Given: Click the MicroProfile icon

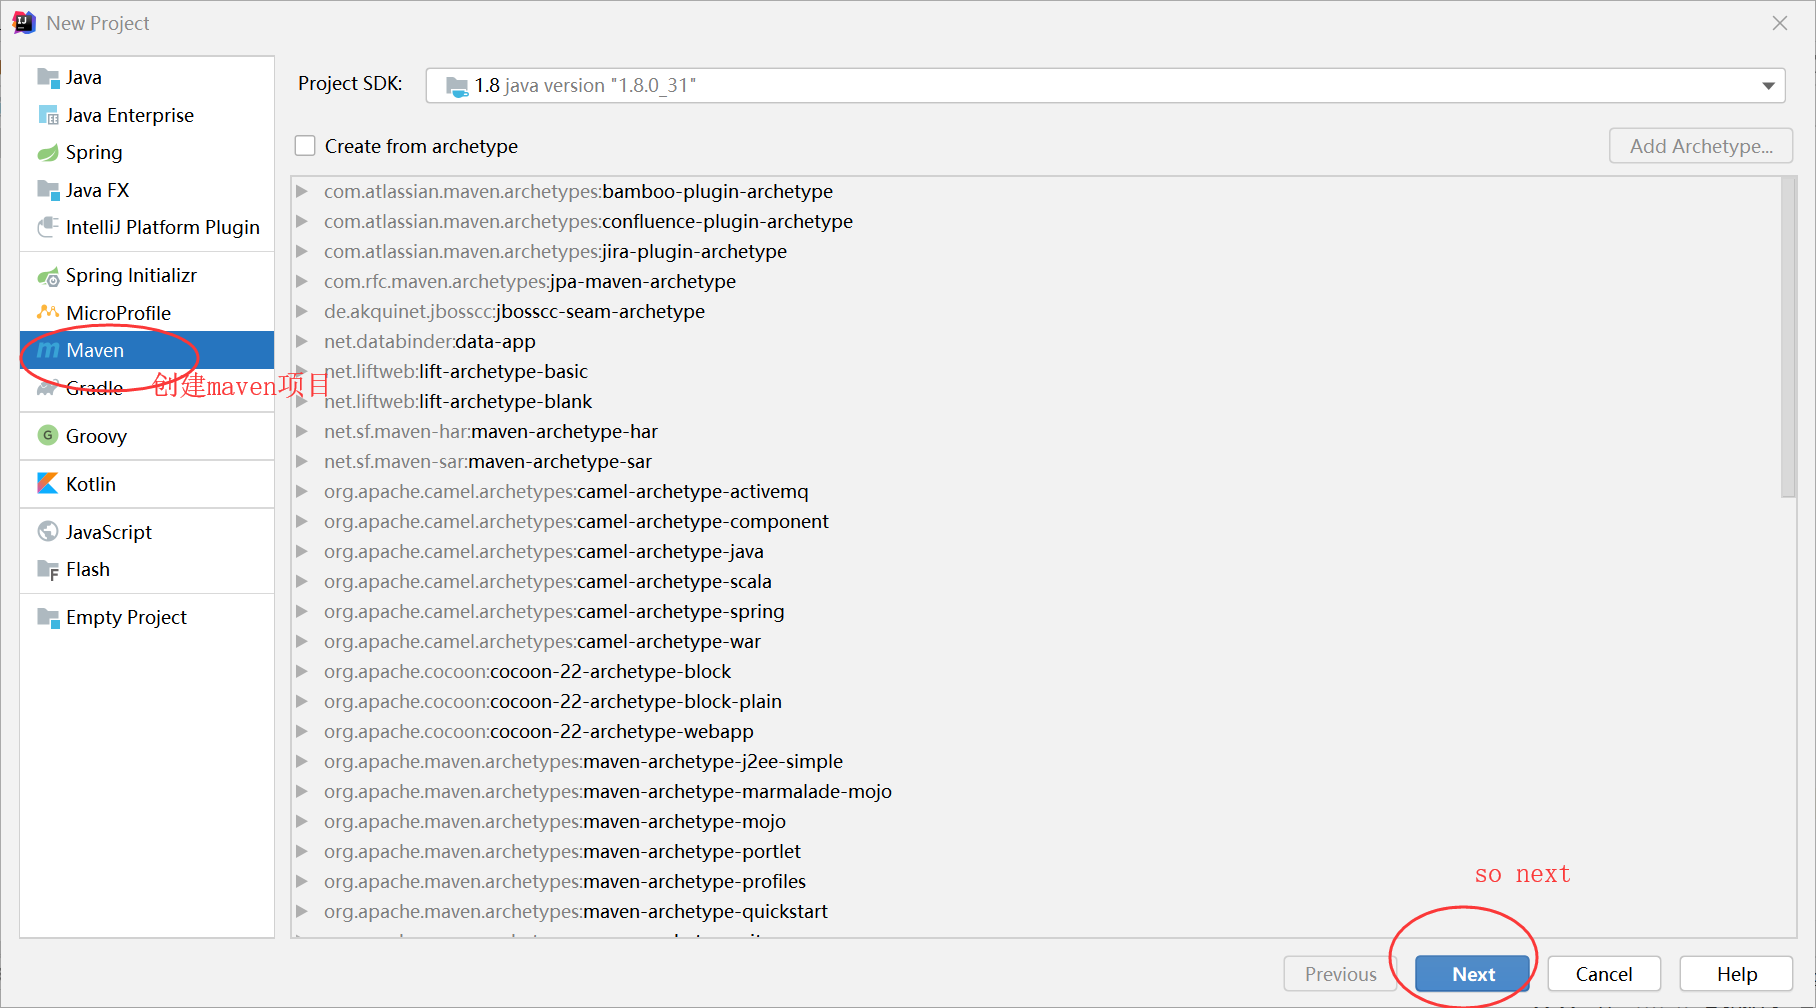Looking at the screenshot, I should click(x=48, y=313).
